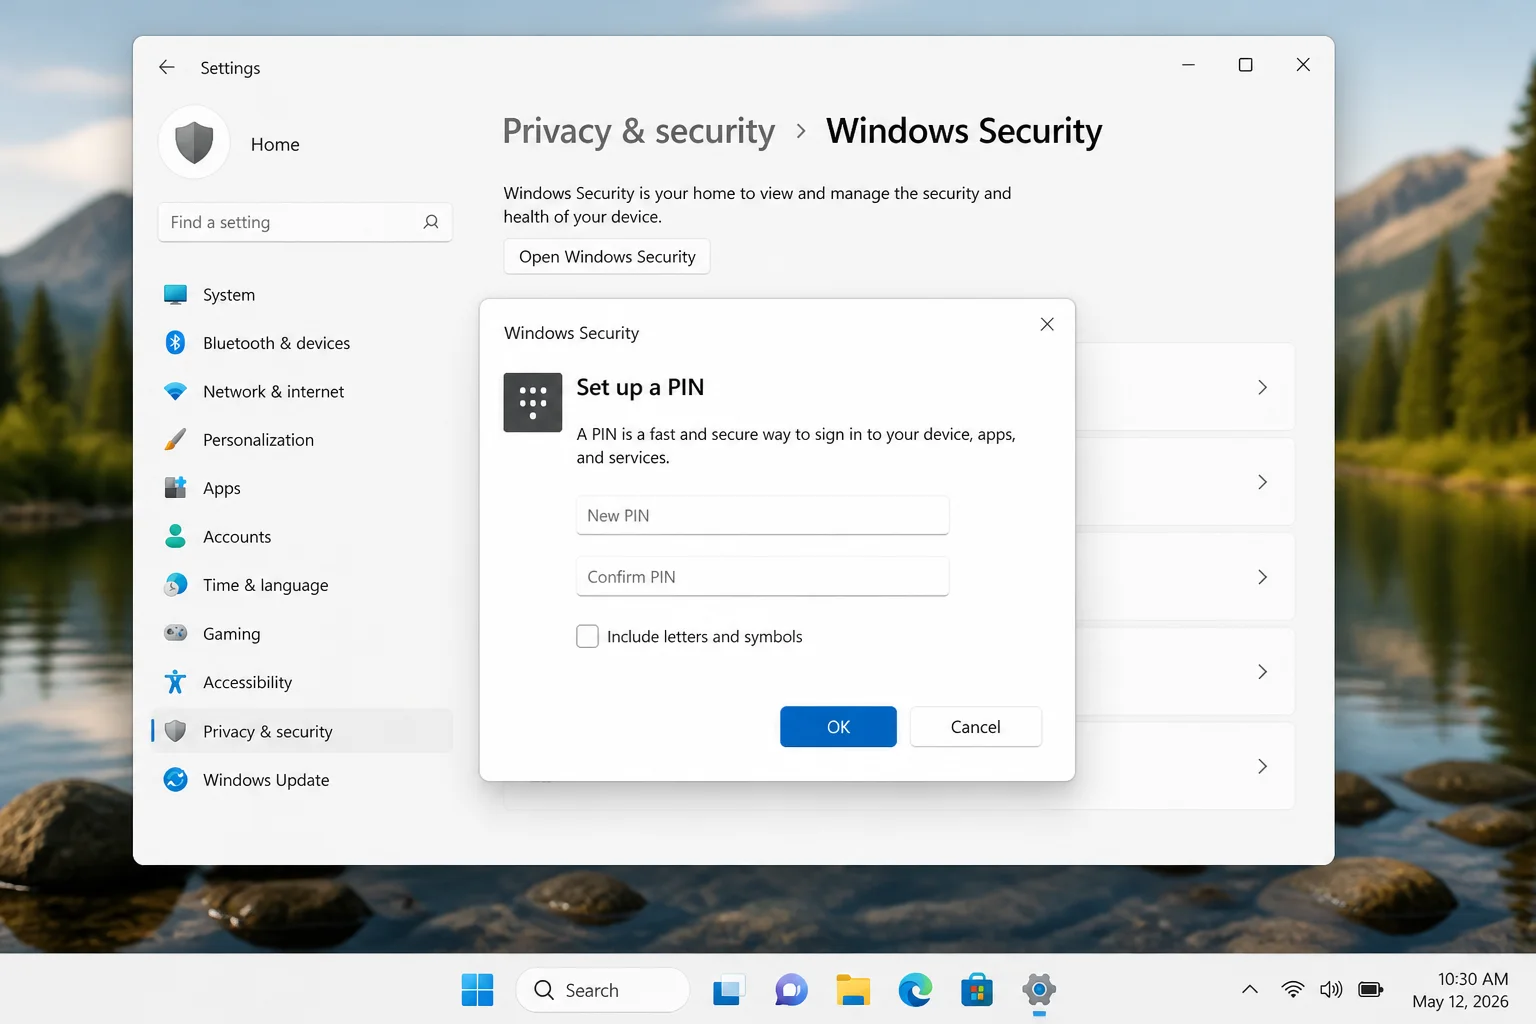Viewport: 1536px width, 1024px height.
Task: Click the New PIN field
Action: [762, 515]
